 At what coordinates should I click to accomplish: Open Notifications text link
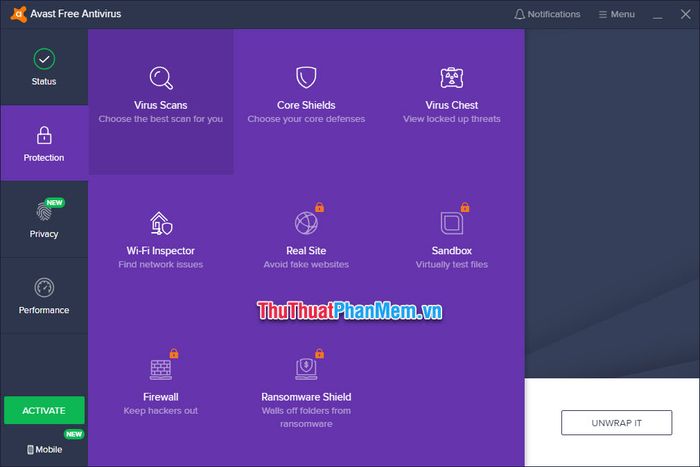pos(554,14)
